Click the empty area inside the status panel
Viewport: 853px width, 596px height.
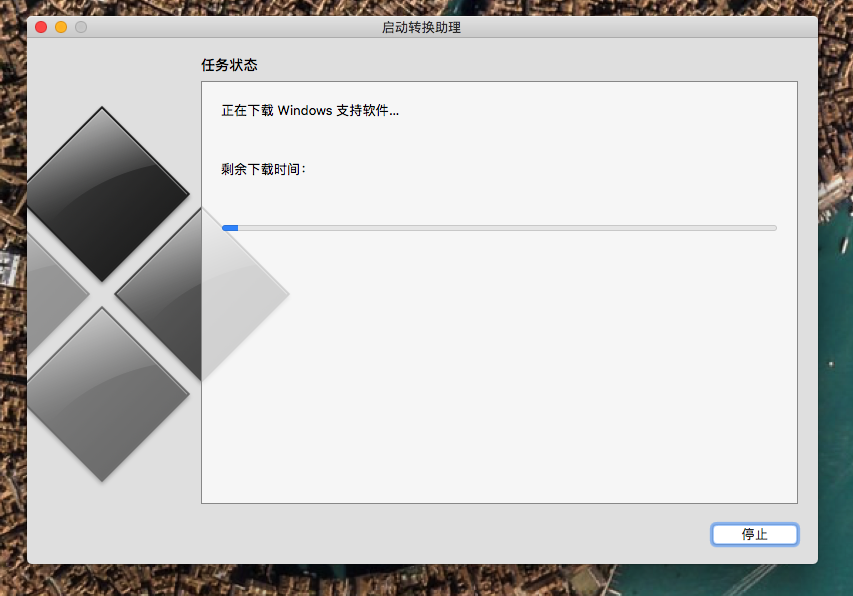tap(500, 380)
